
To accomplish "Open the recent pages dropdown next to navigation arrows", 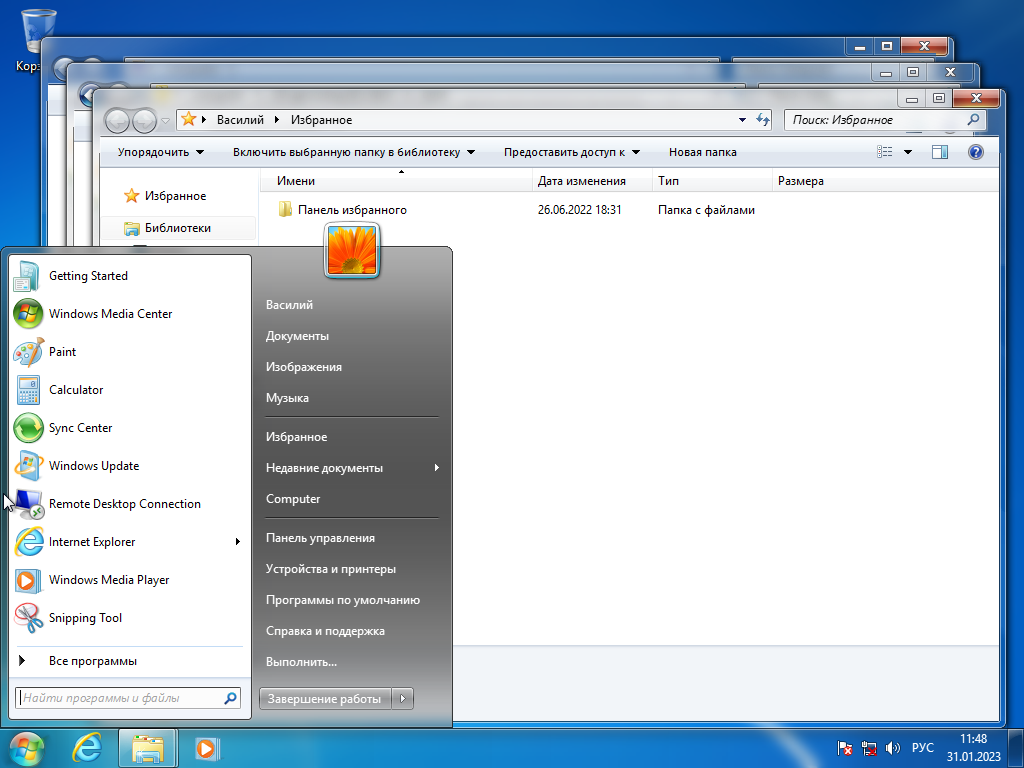I will coord(166,121).
